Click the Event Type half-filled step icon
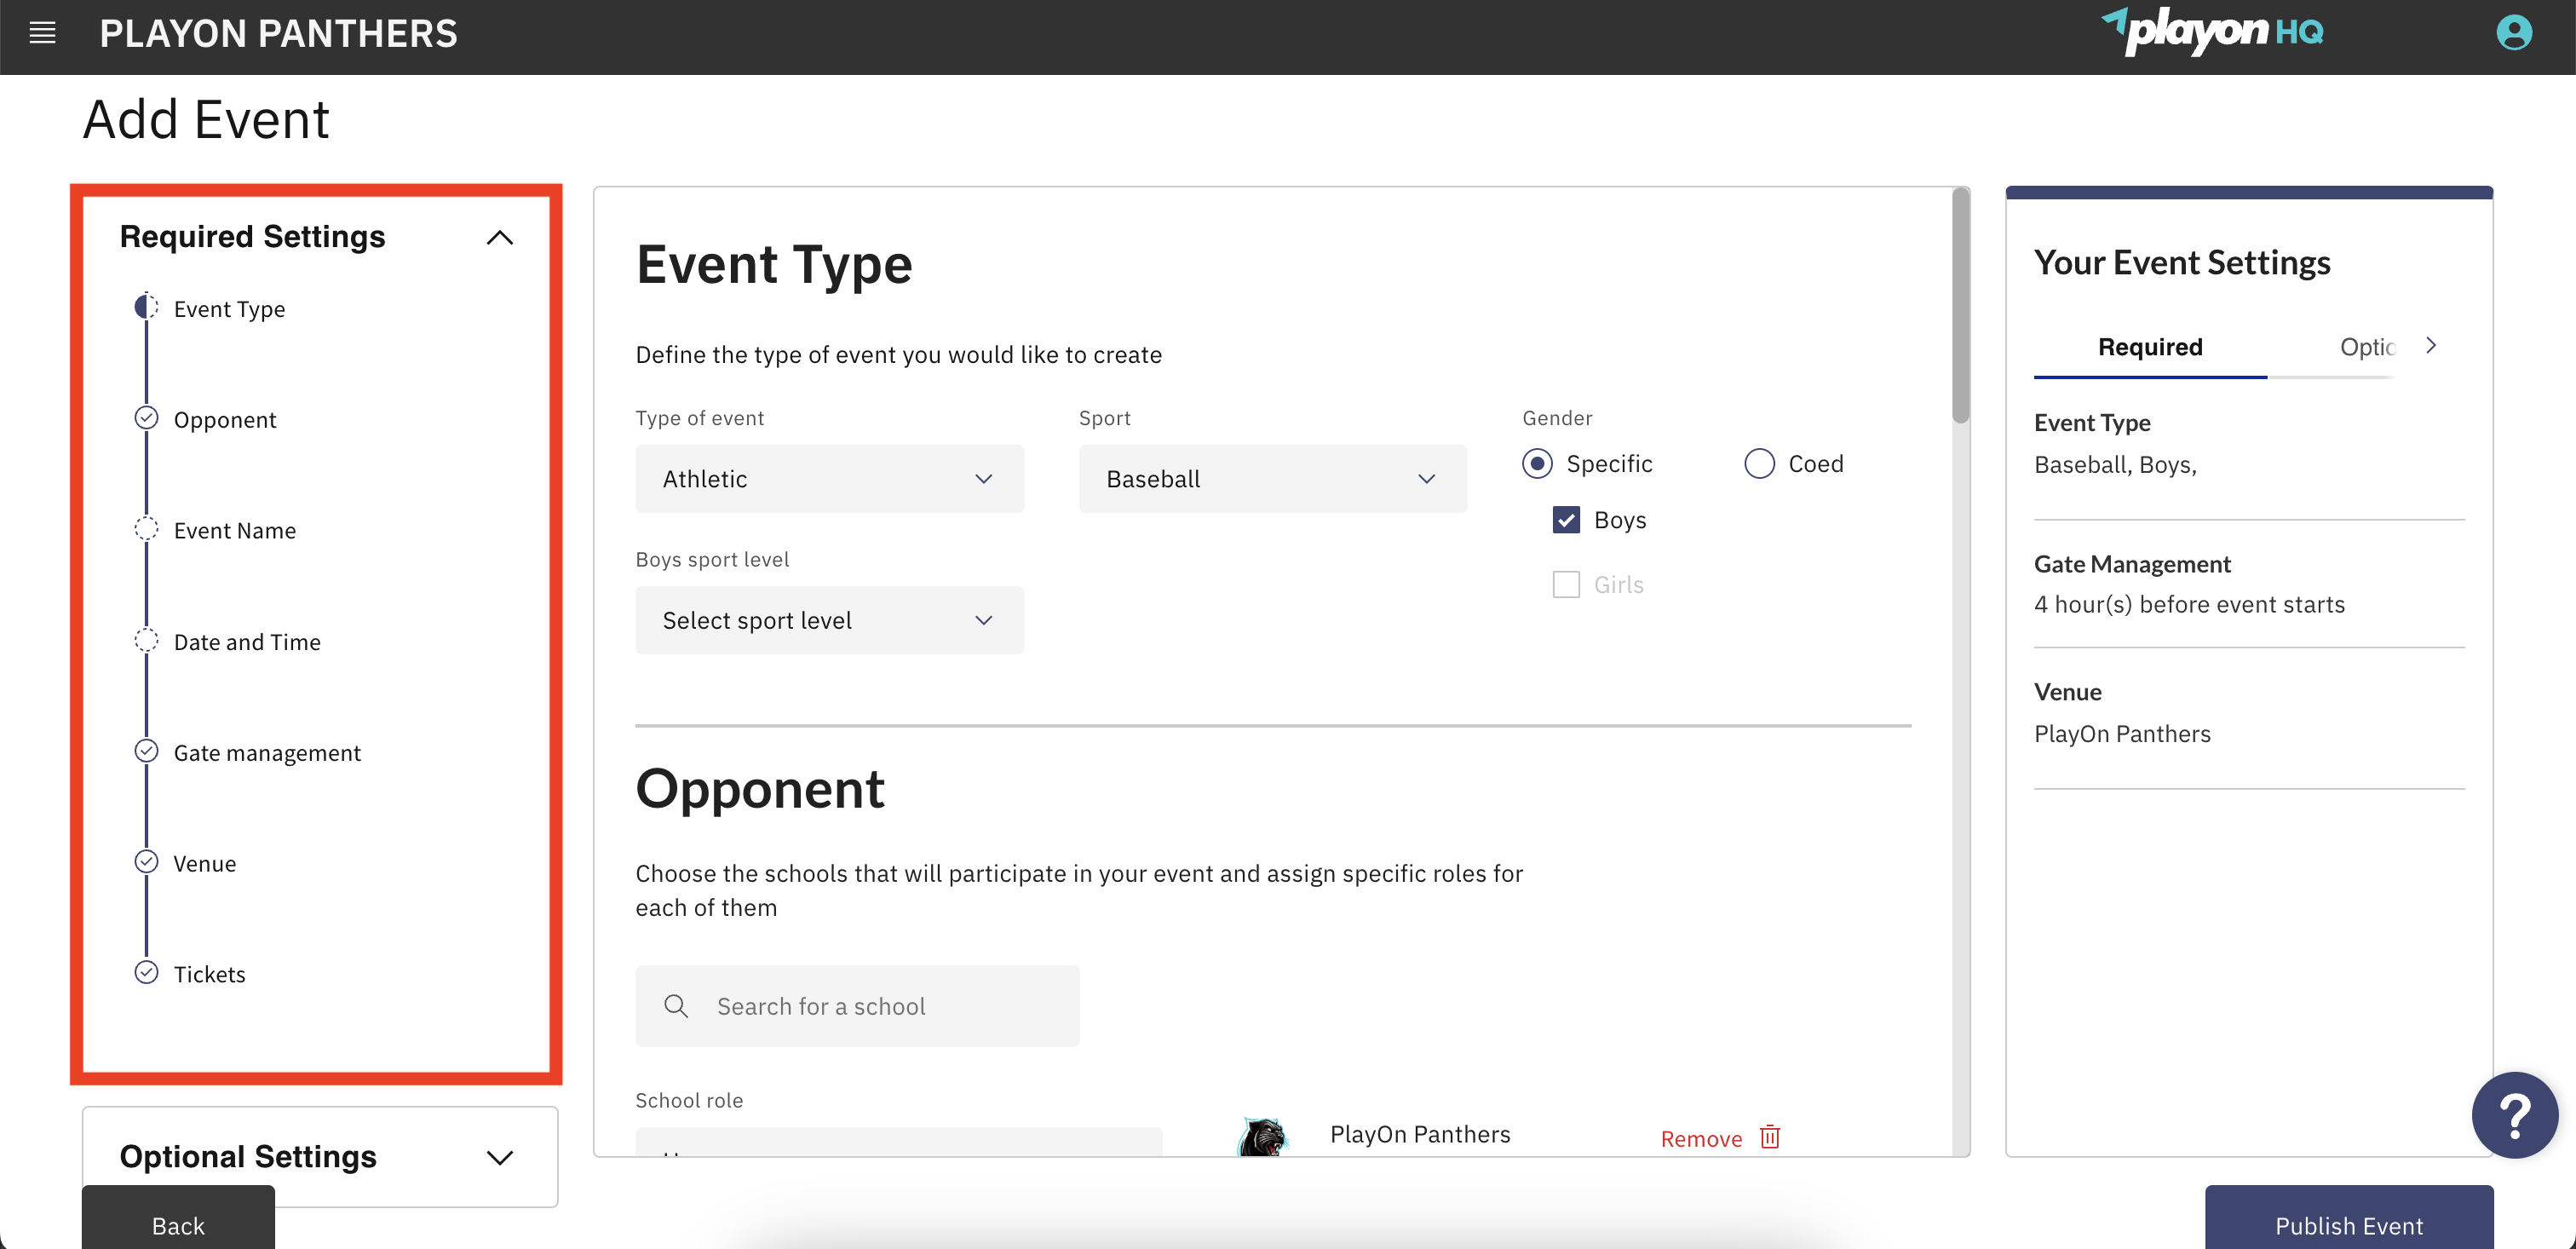 pos(146,307)
